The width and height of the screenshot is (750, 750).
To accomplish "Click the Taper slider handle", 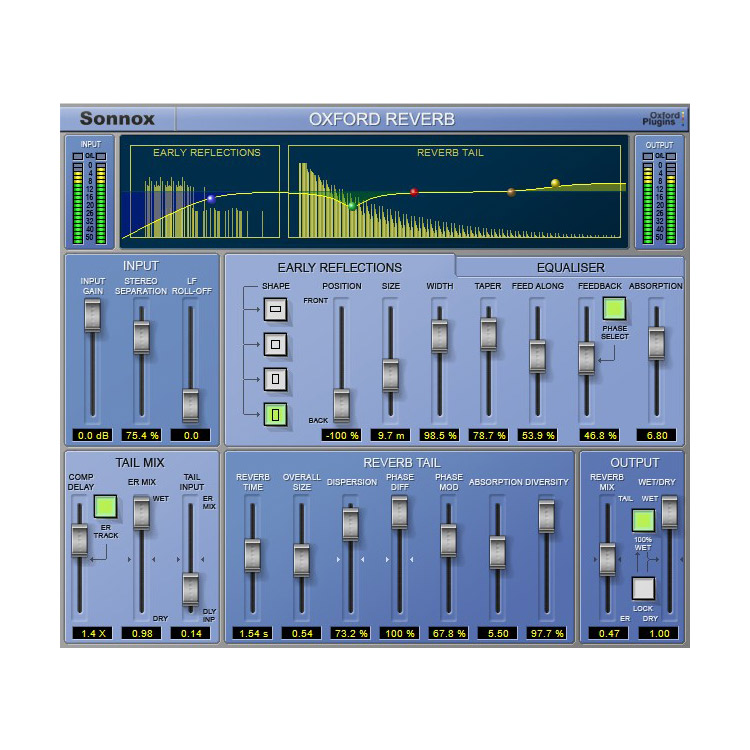I will tap(488, 334).
